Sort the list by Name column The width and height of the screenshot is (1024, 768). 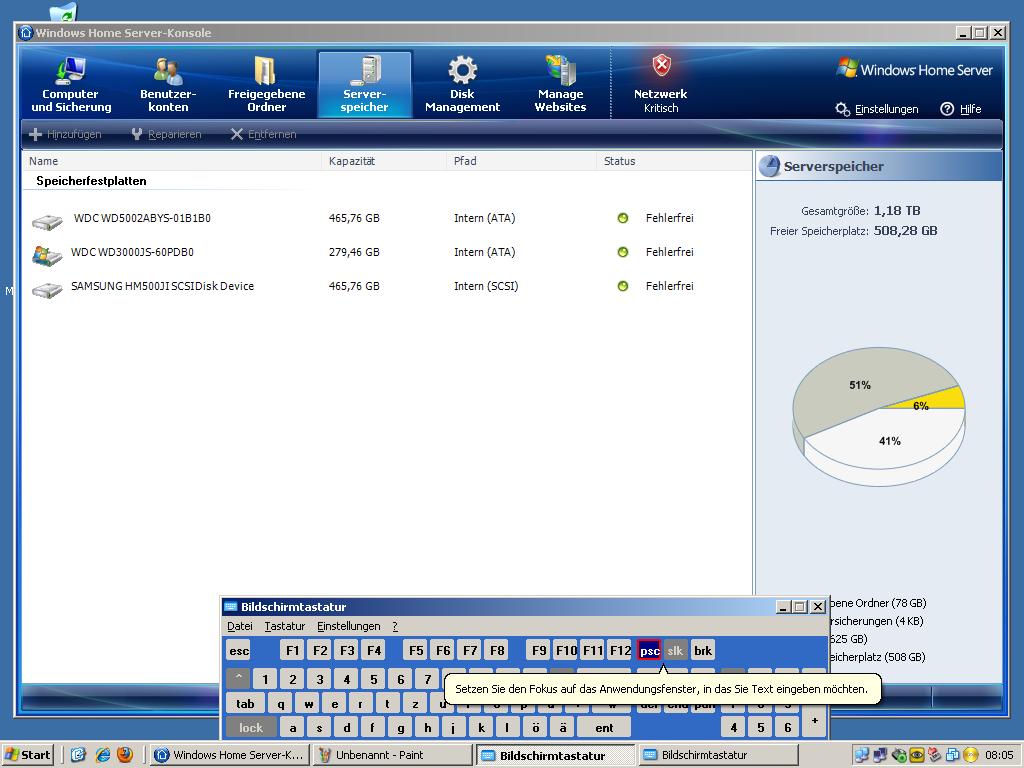click(x=172, y=161)
